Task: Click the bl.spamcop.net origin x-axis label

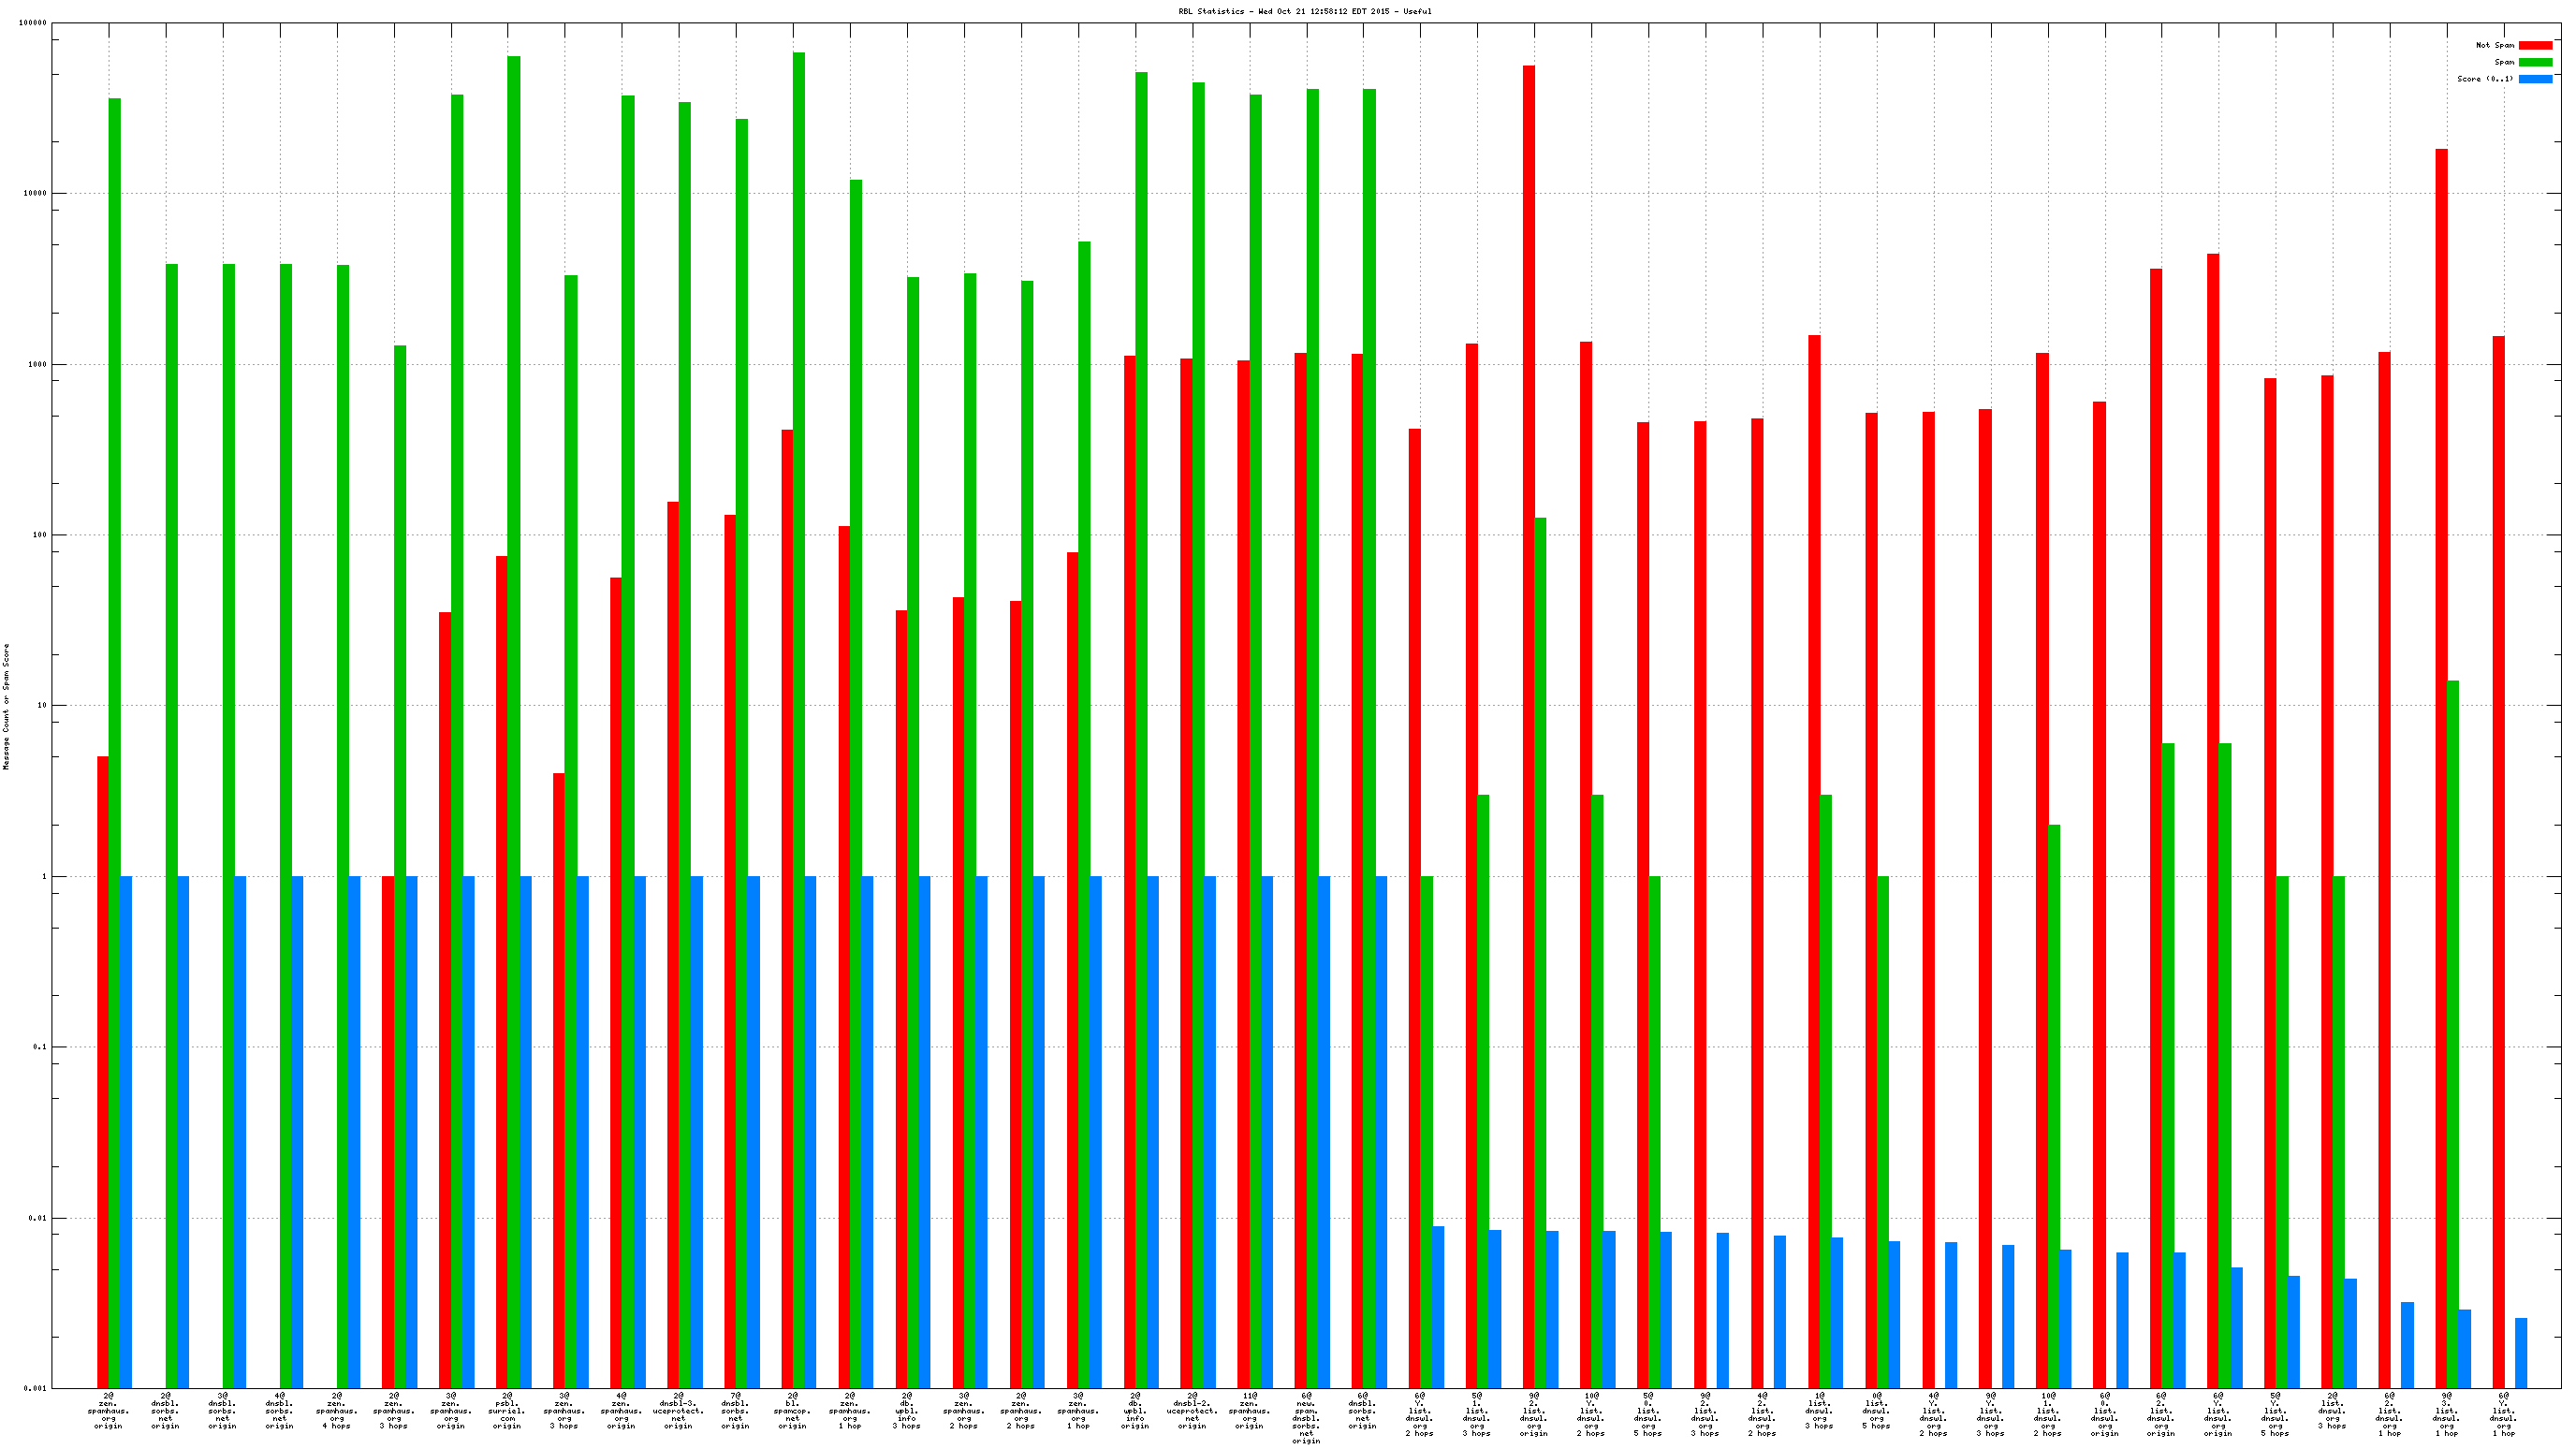Action: (x=792, y=1410)
